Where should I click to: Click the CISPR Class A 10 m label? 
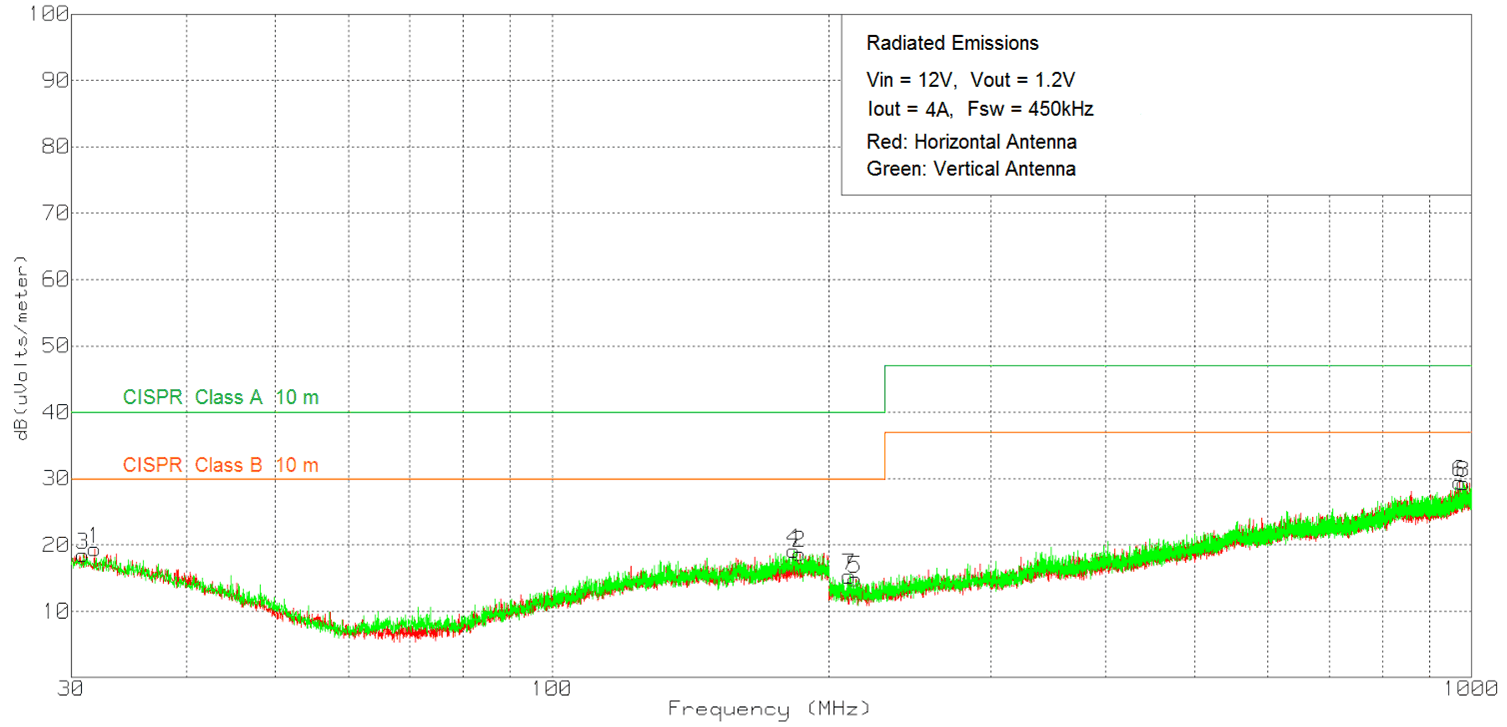(222, 396)
